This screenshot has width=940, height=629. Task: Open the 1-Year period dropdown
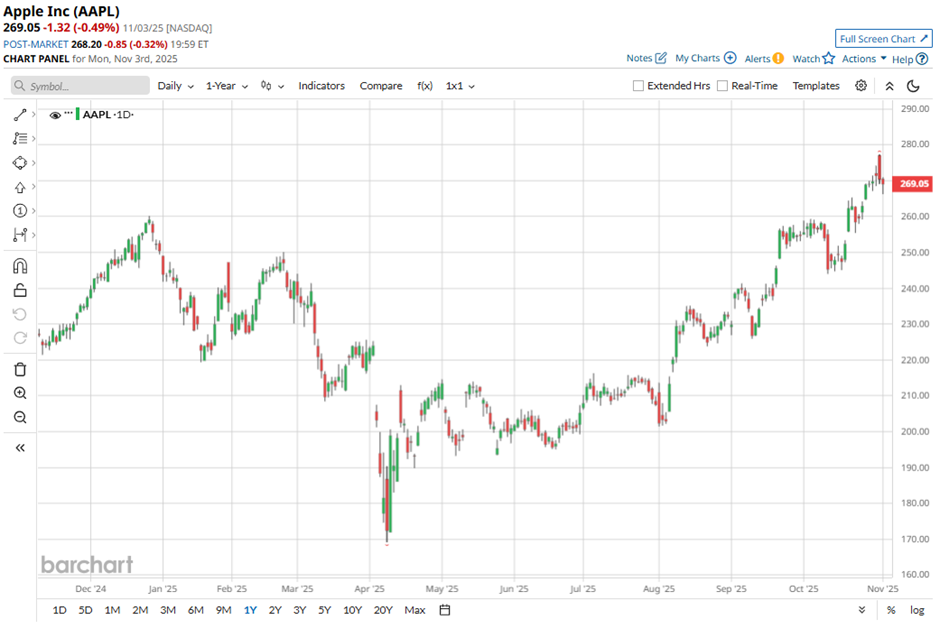pos(227,86)
